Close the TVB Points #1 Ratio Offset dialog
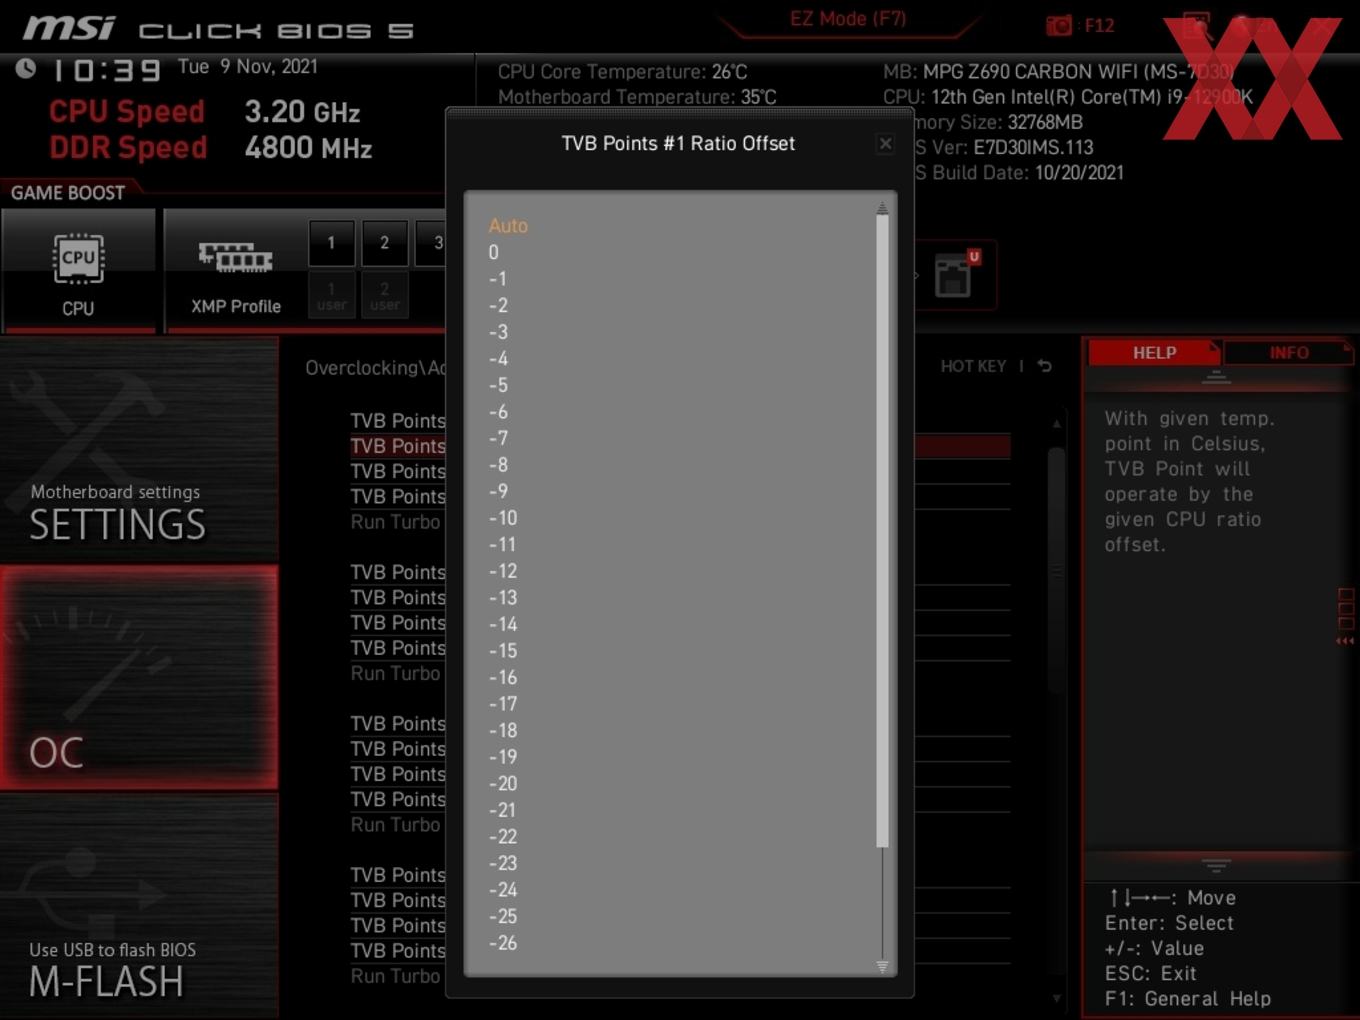 pos(885,144)
